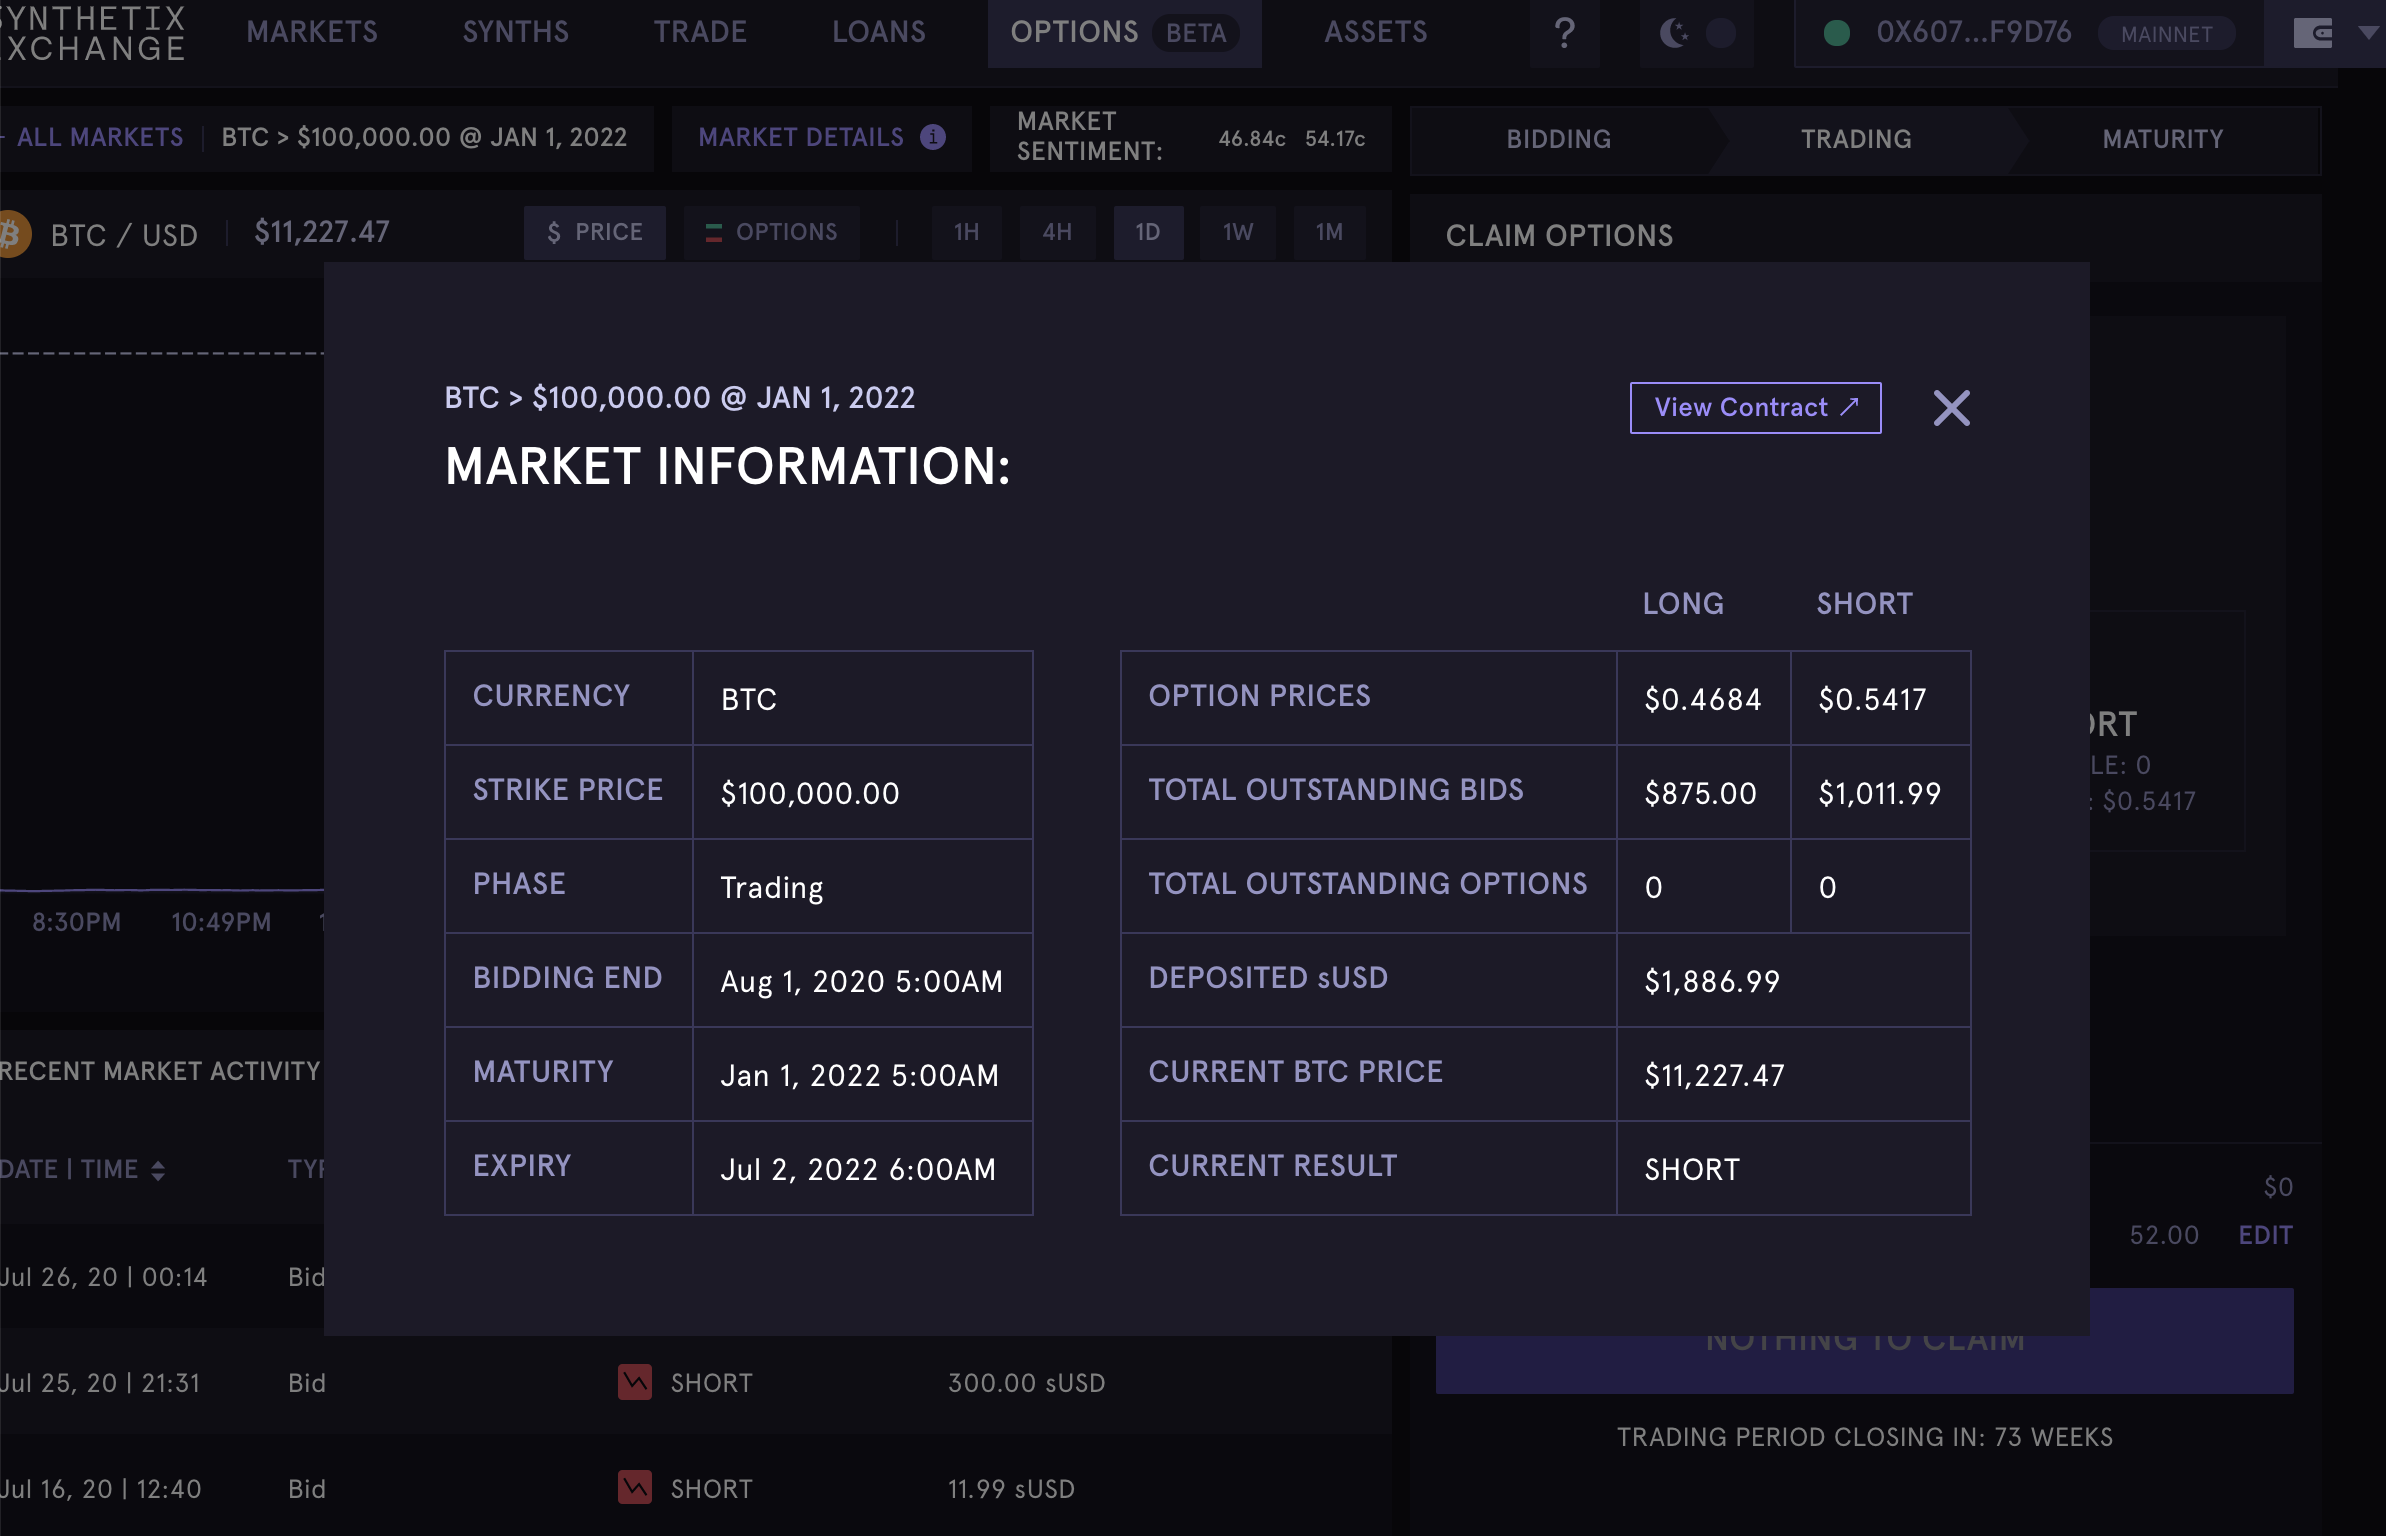Click the strike price value $100,000.00
2386x1536 pixels.
point(810,793)
